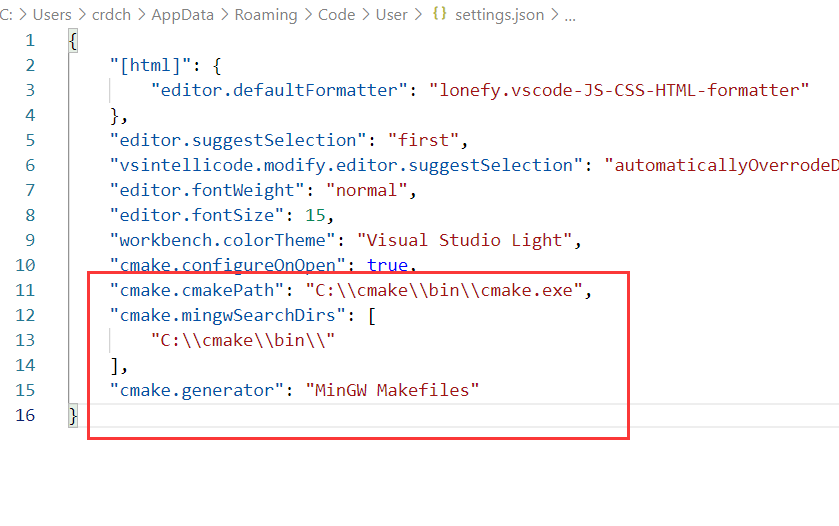Viewport: 839px width, 526px height.
Task: Click the opening brace on line 1
Action: 73,41
